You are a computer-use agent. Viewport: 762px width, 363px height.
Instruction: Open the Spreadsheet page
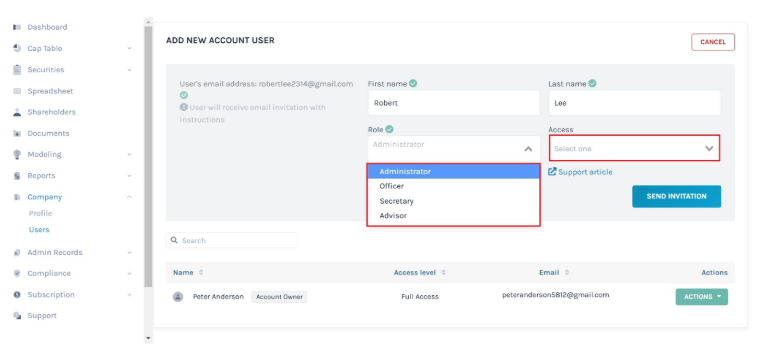(50, 91)
